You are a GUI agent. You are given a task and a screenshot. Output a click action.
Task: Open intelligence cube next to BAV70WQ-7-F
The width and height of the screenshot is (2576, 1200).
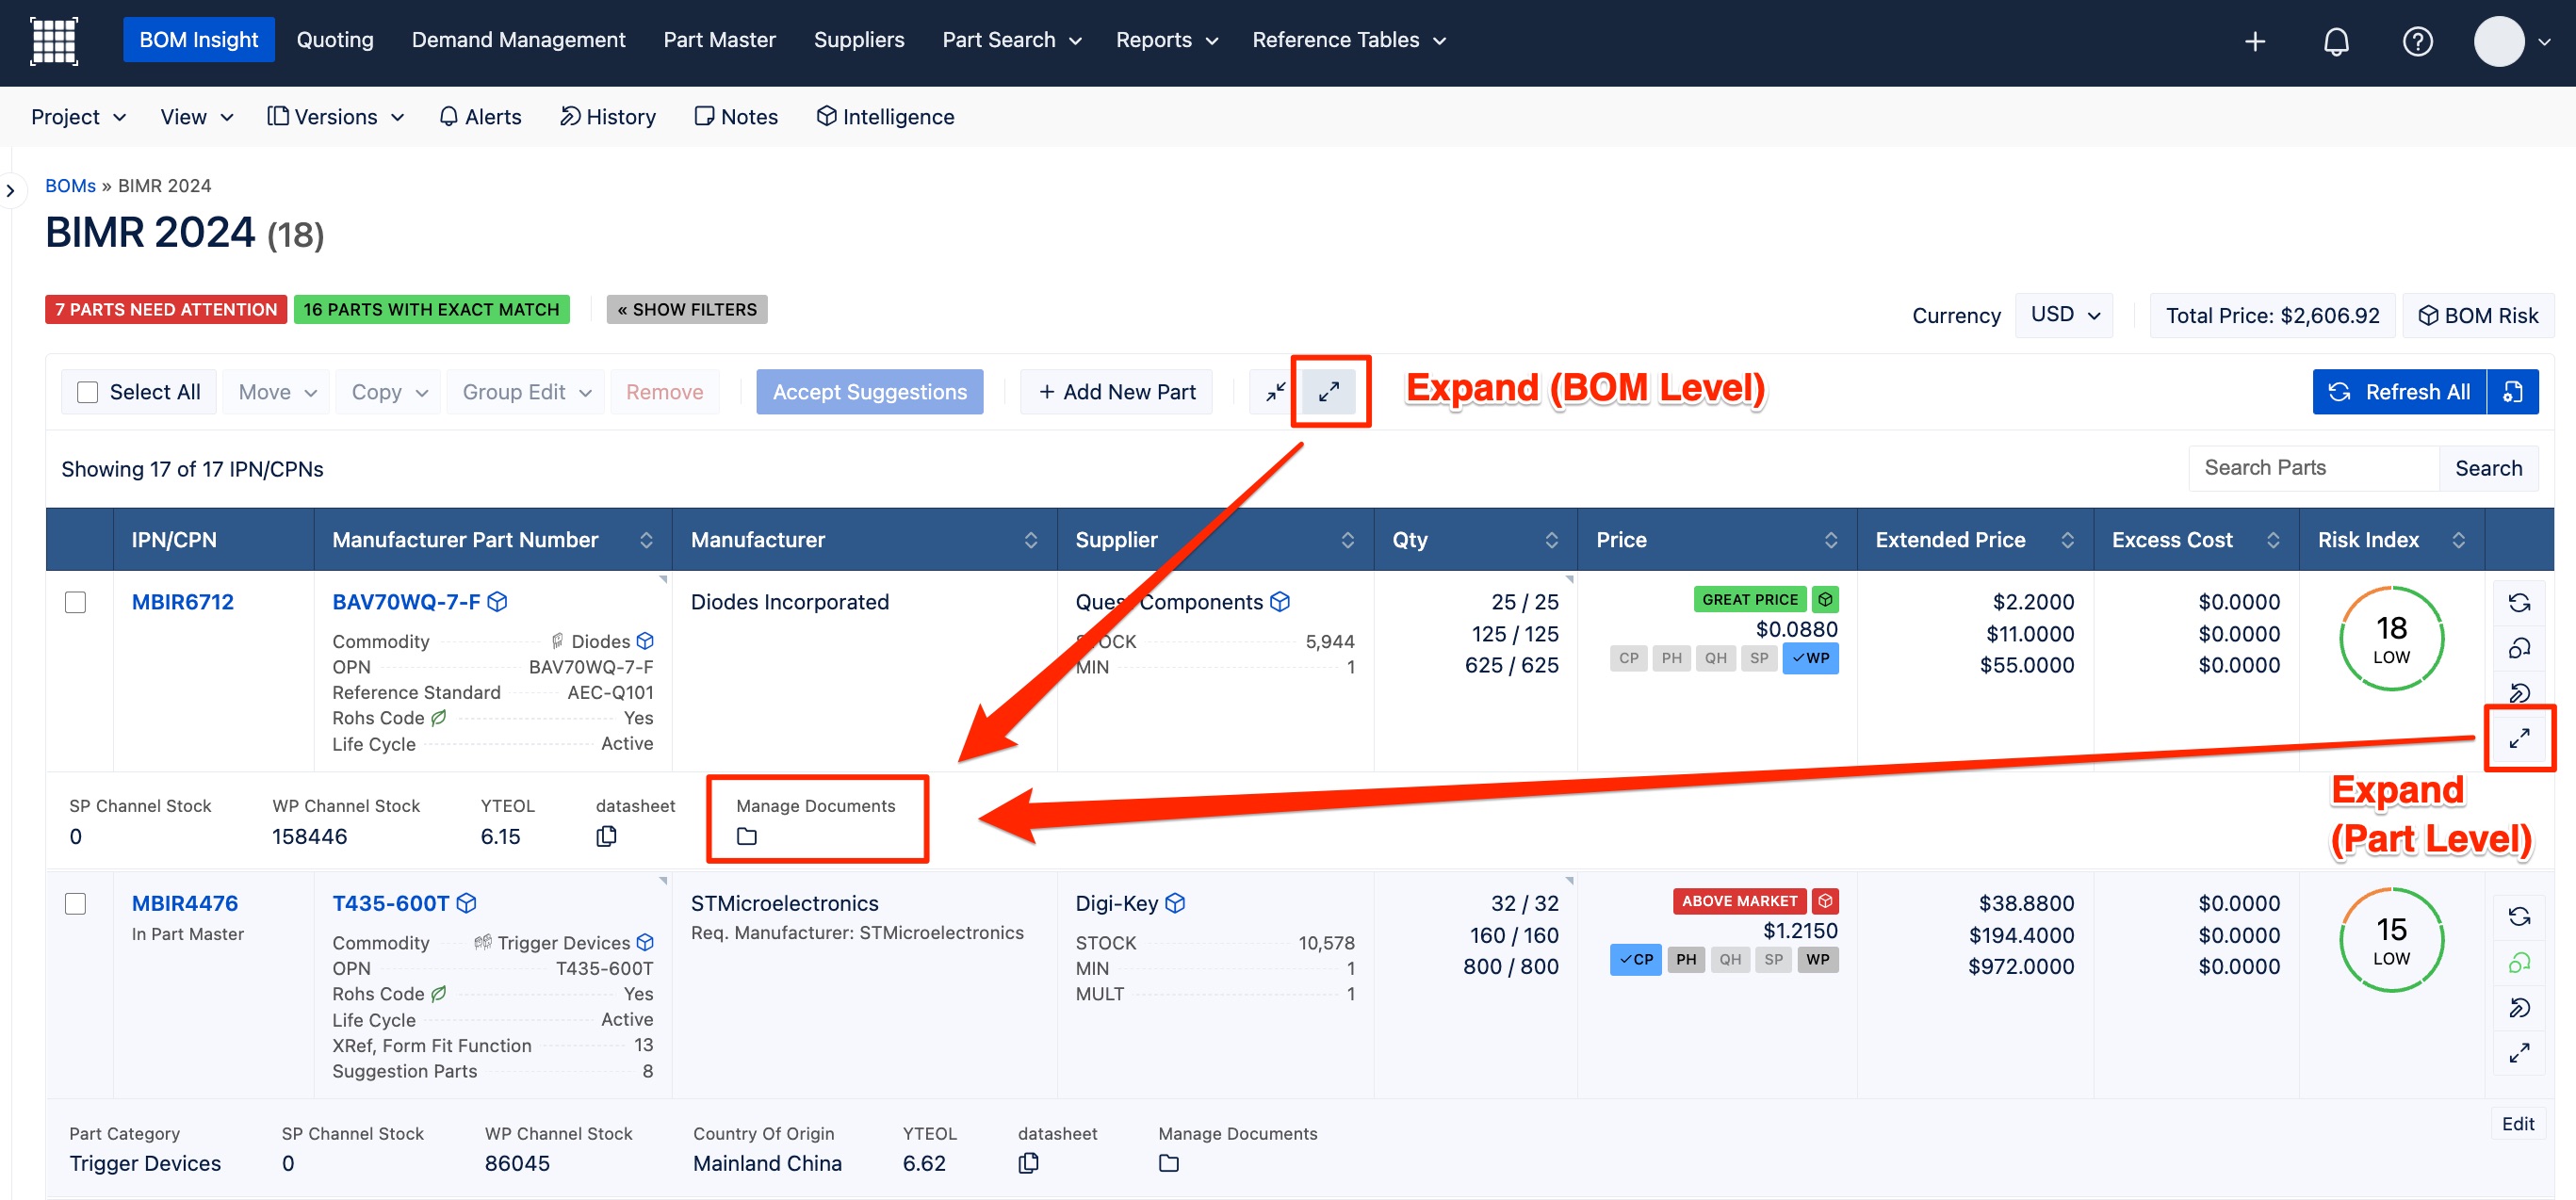tap(497, 602)
